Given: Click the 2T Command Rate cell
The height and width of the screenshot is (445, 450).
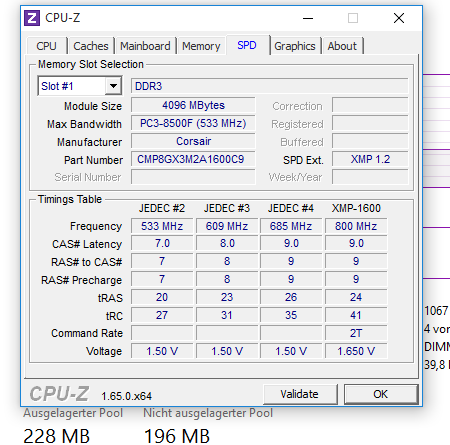Looking at the screenshot, I should point(356,333).
